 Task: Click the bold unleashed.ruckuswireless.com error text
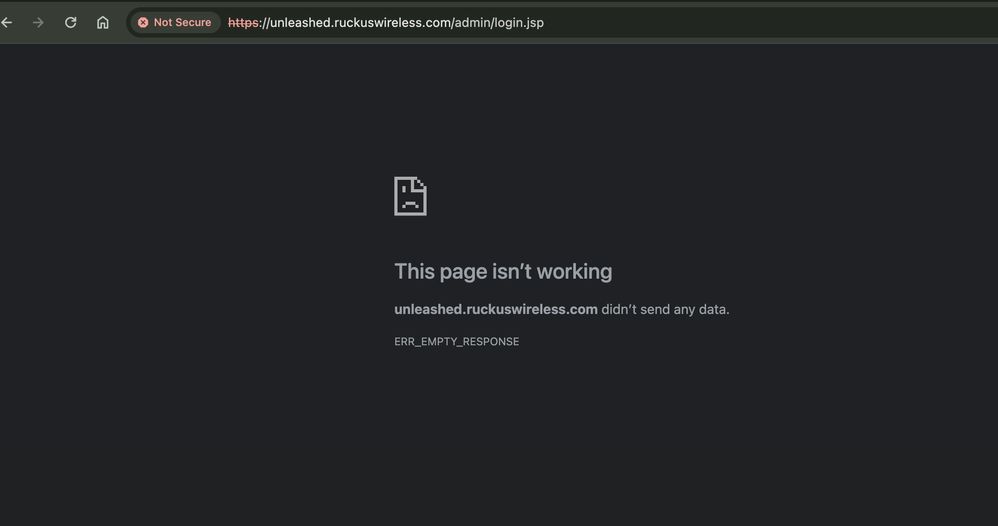tap(496, 309)
